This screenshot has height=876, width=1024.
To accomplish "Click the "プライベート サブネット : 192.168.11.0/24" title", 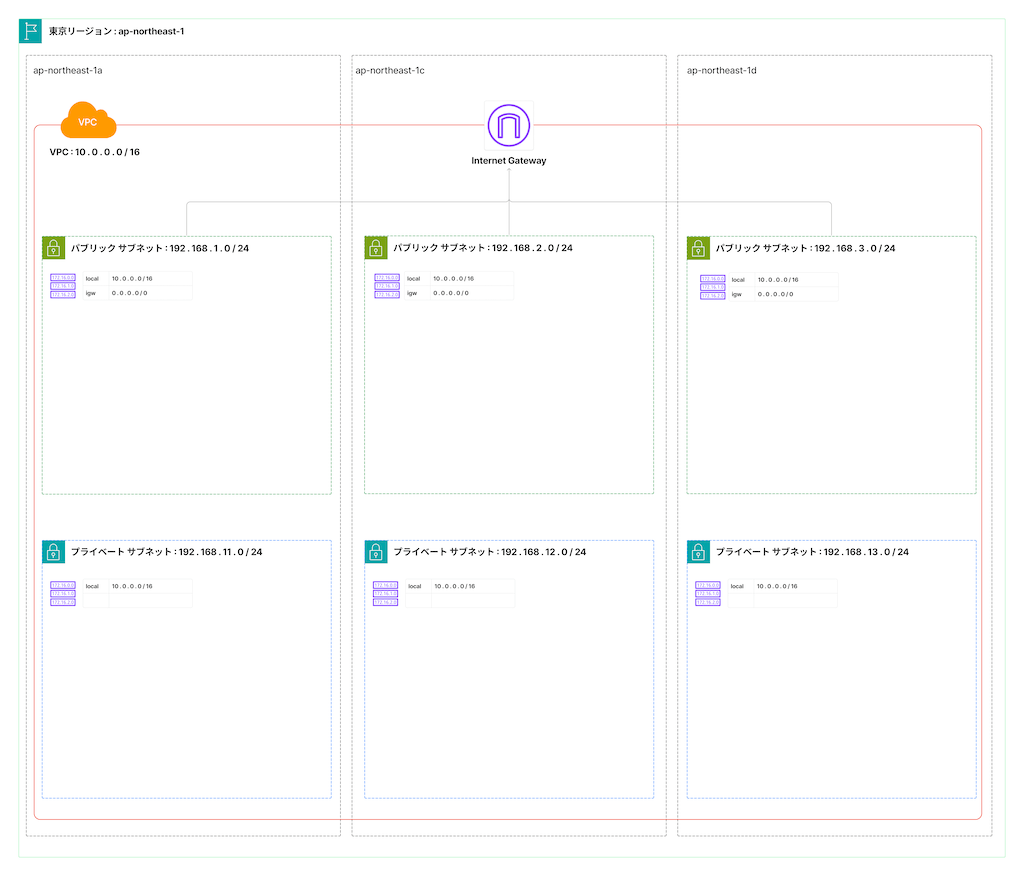I will click(x=167, y=552).
